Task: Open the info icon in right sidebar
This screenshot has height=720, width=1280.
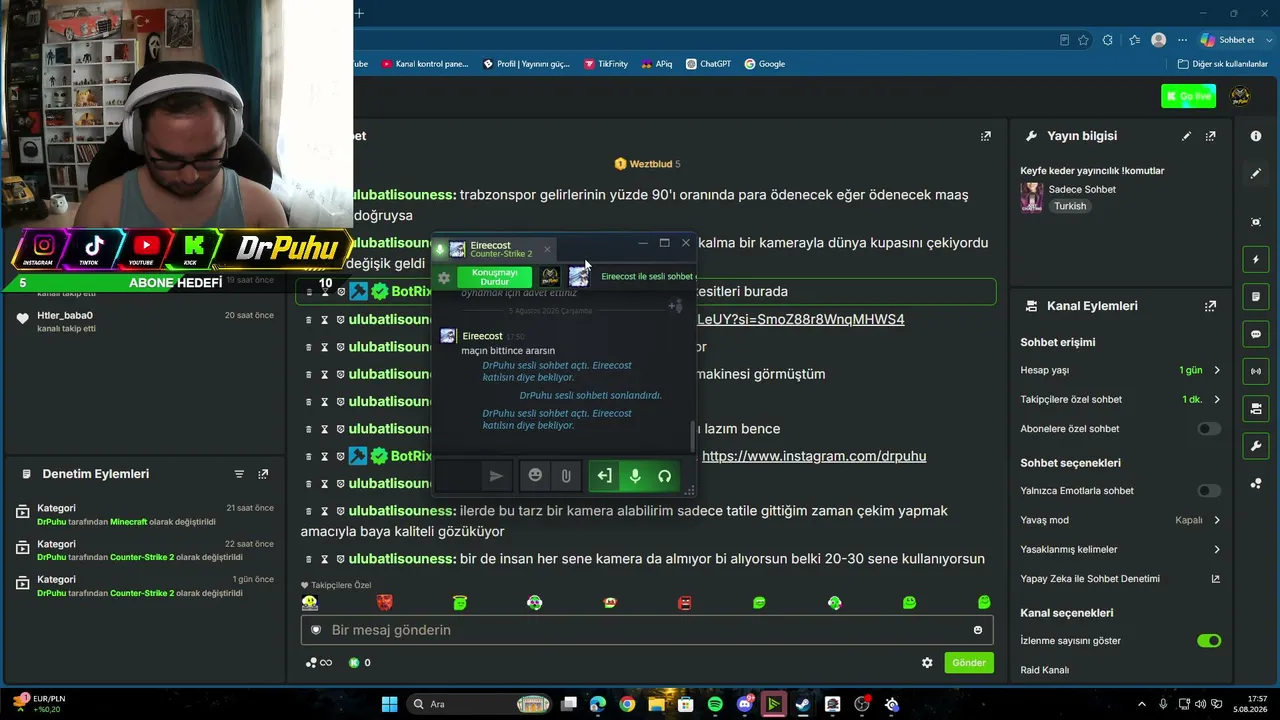Action: [x=1256, y=136]
